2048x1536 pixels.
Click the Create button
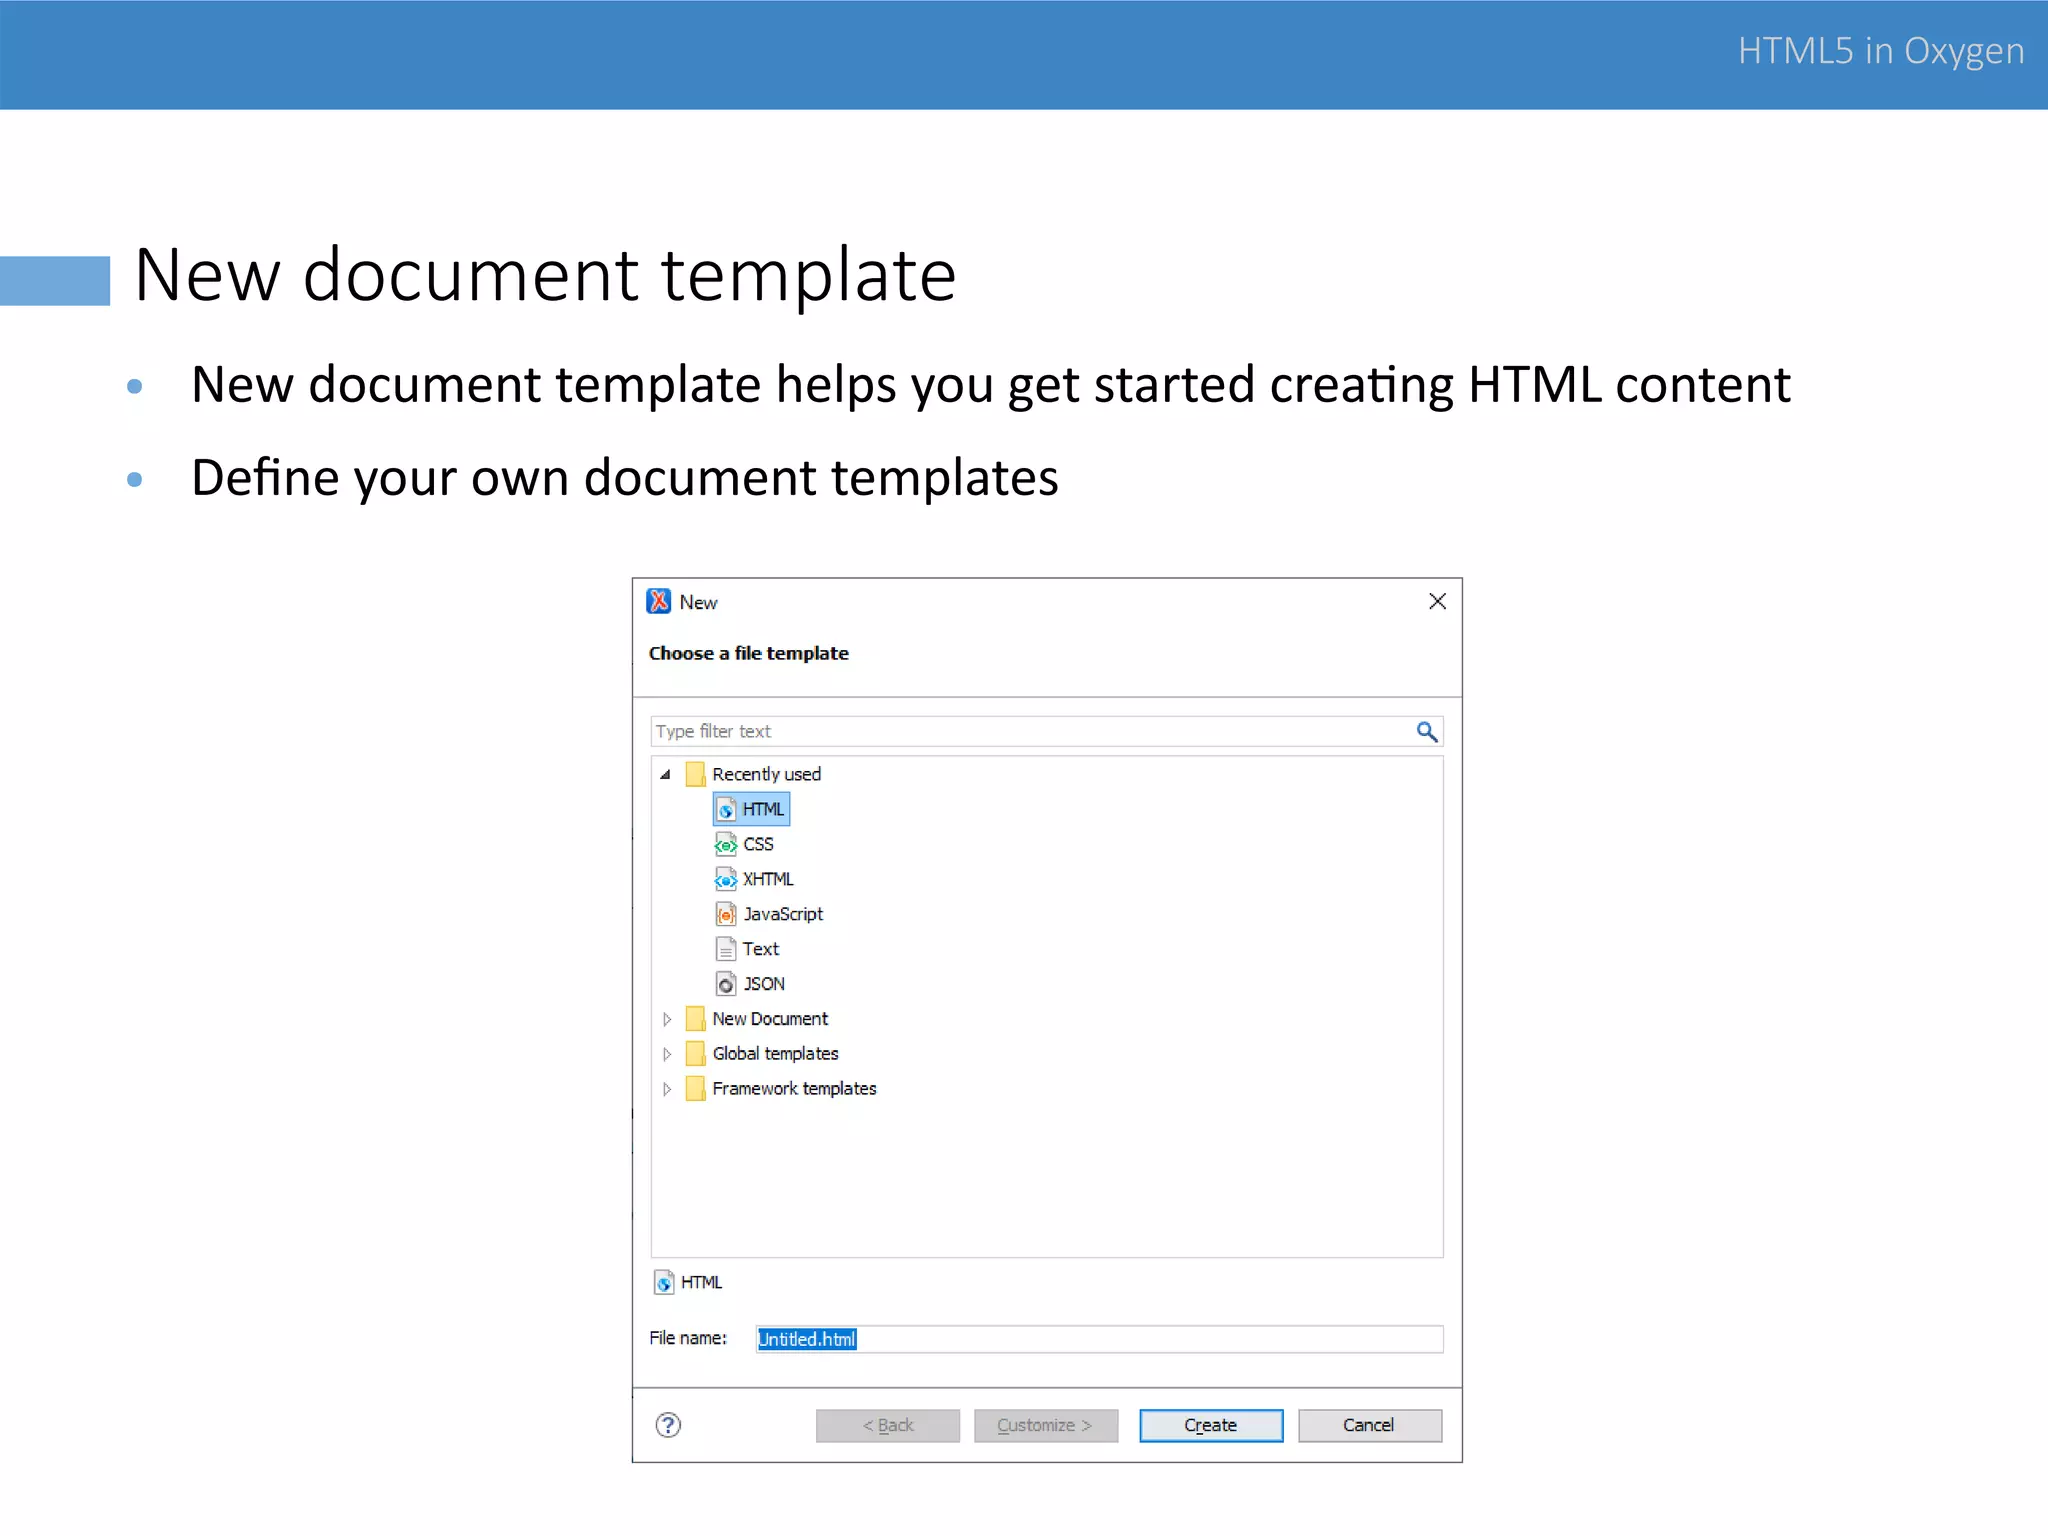click(1211, 1425)
